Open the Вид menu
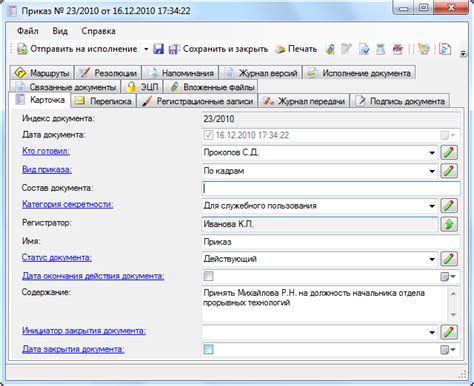 click(x=60, y=31)
